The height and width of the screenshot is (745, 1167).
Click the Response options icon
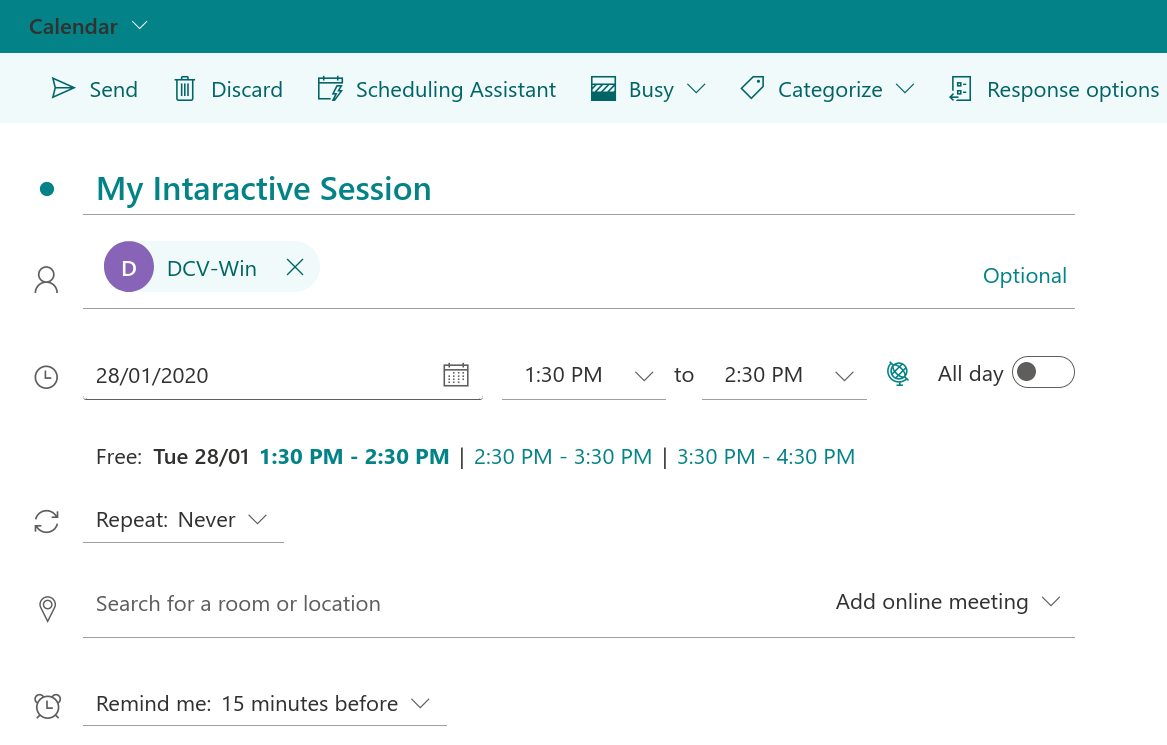tap(960, 89)
